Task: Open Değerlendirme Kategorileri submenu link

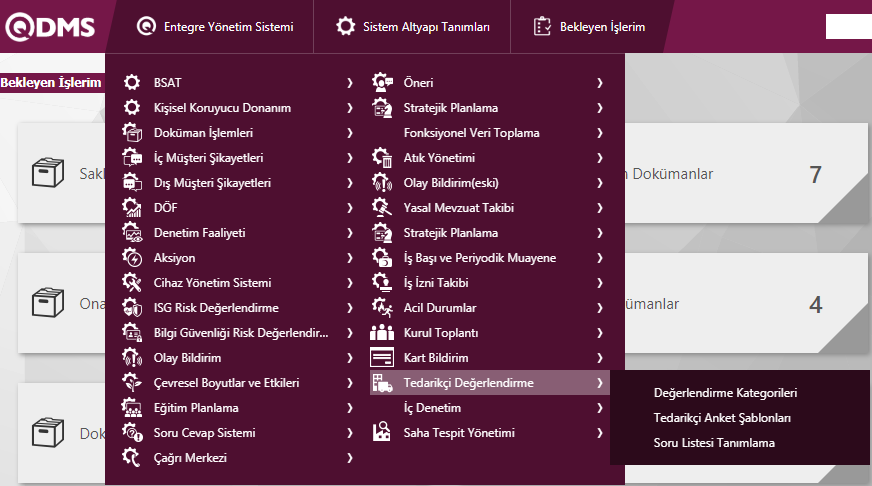Action: tap(725, 393)
